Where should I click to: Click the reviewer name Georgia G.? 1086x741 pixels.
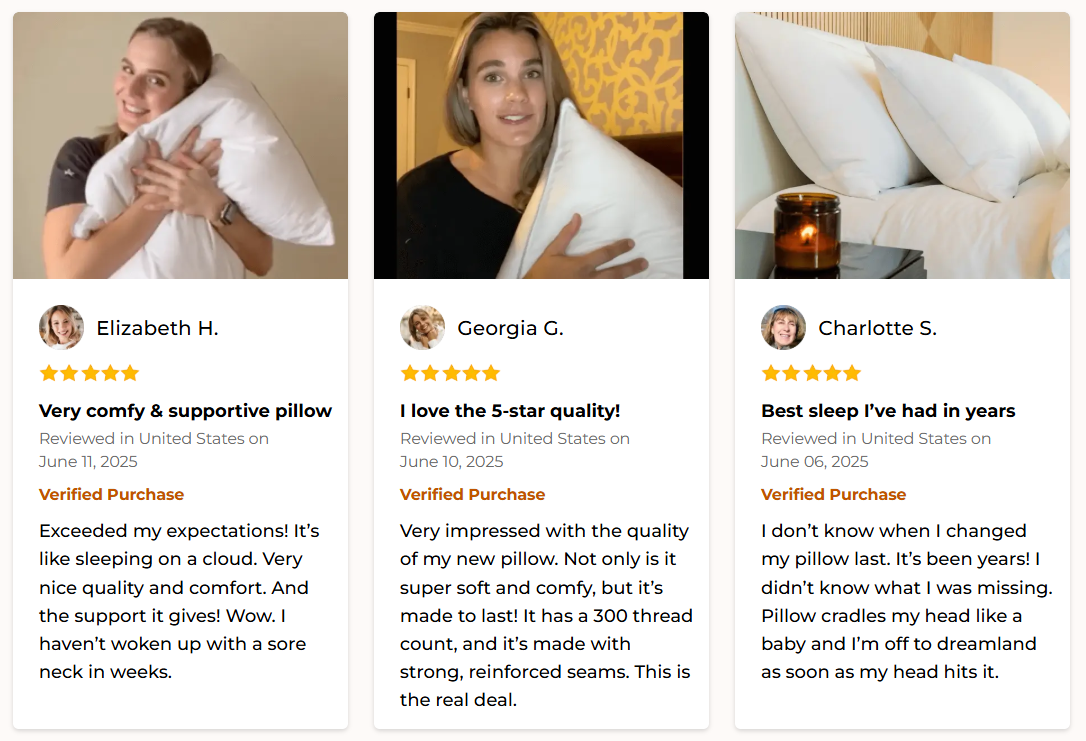click(x=510, y=328)
